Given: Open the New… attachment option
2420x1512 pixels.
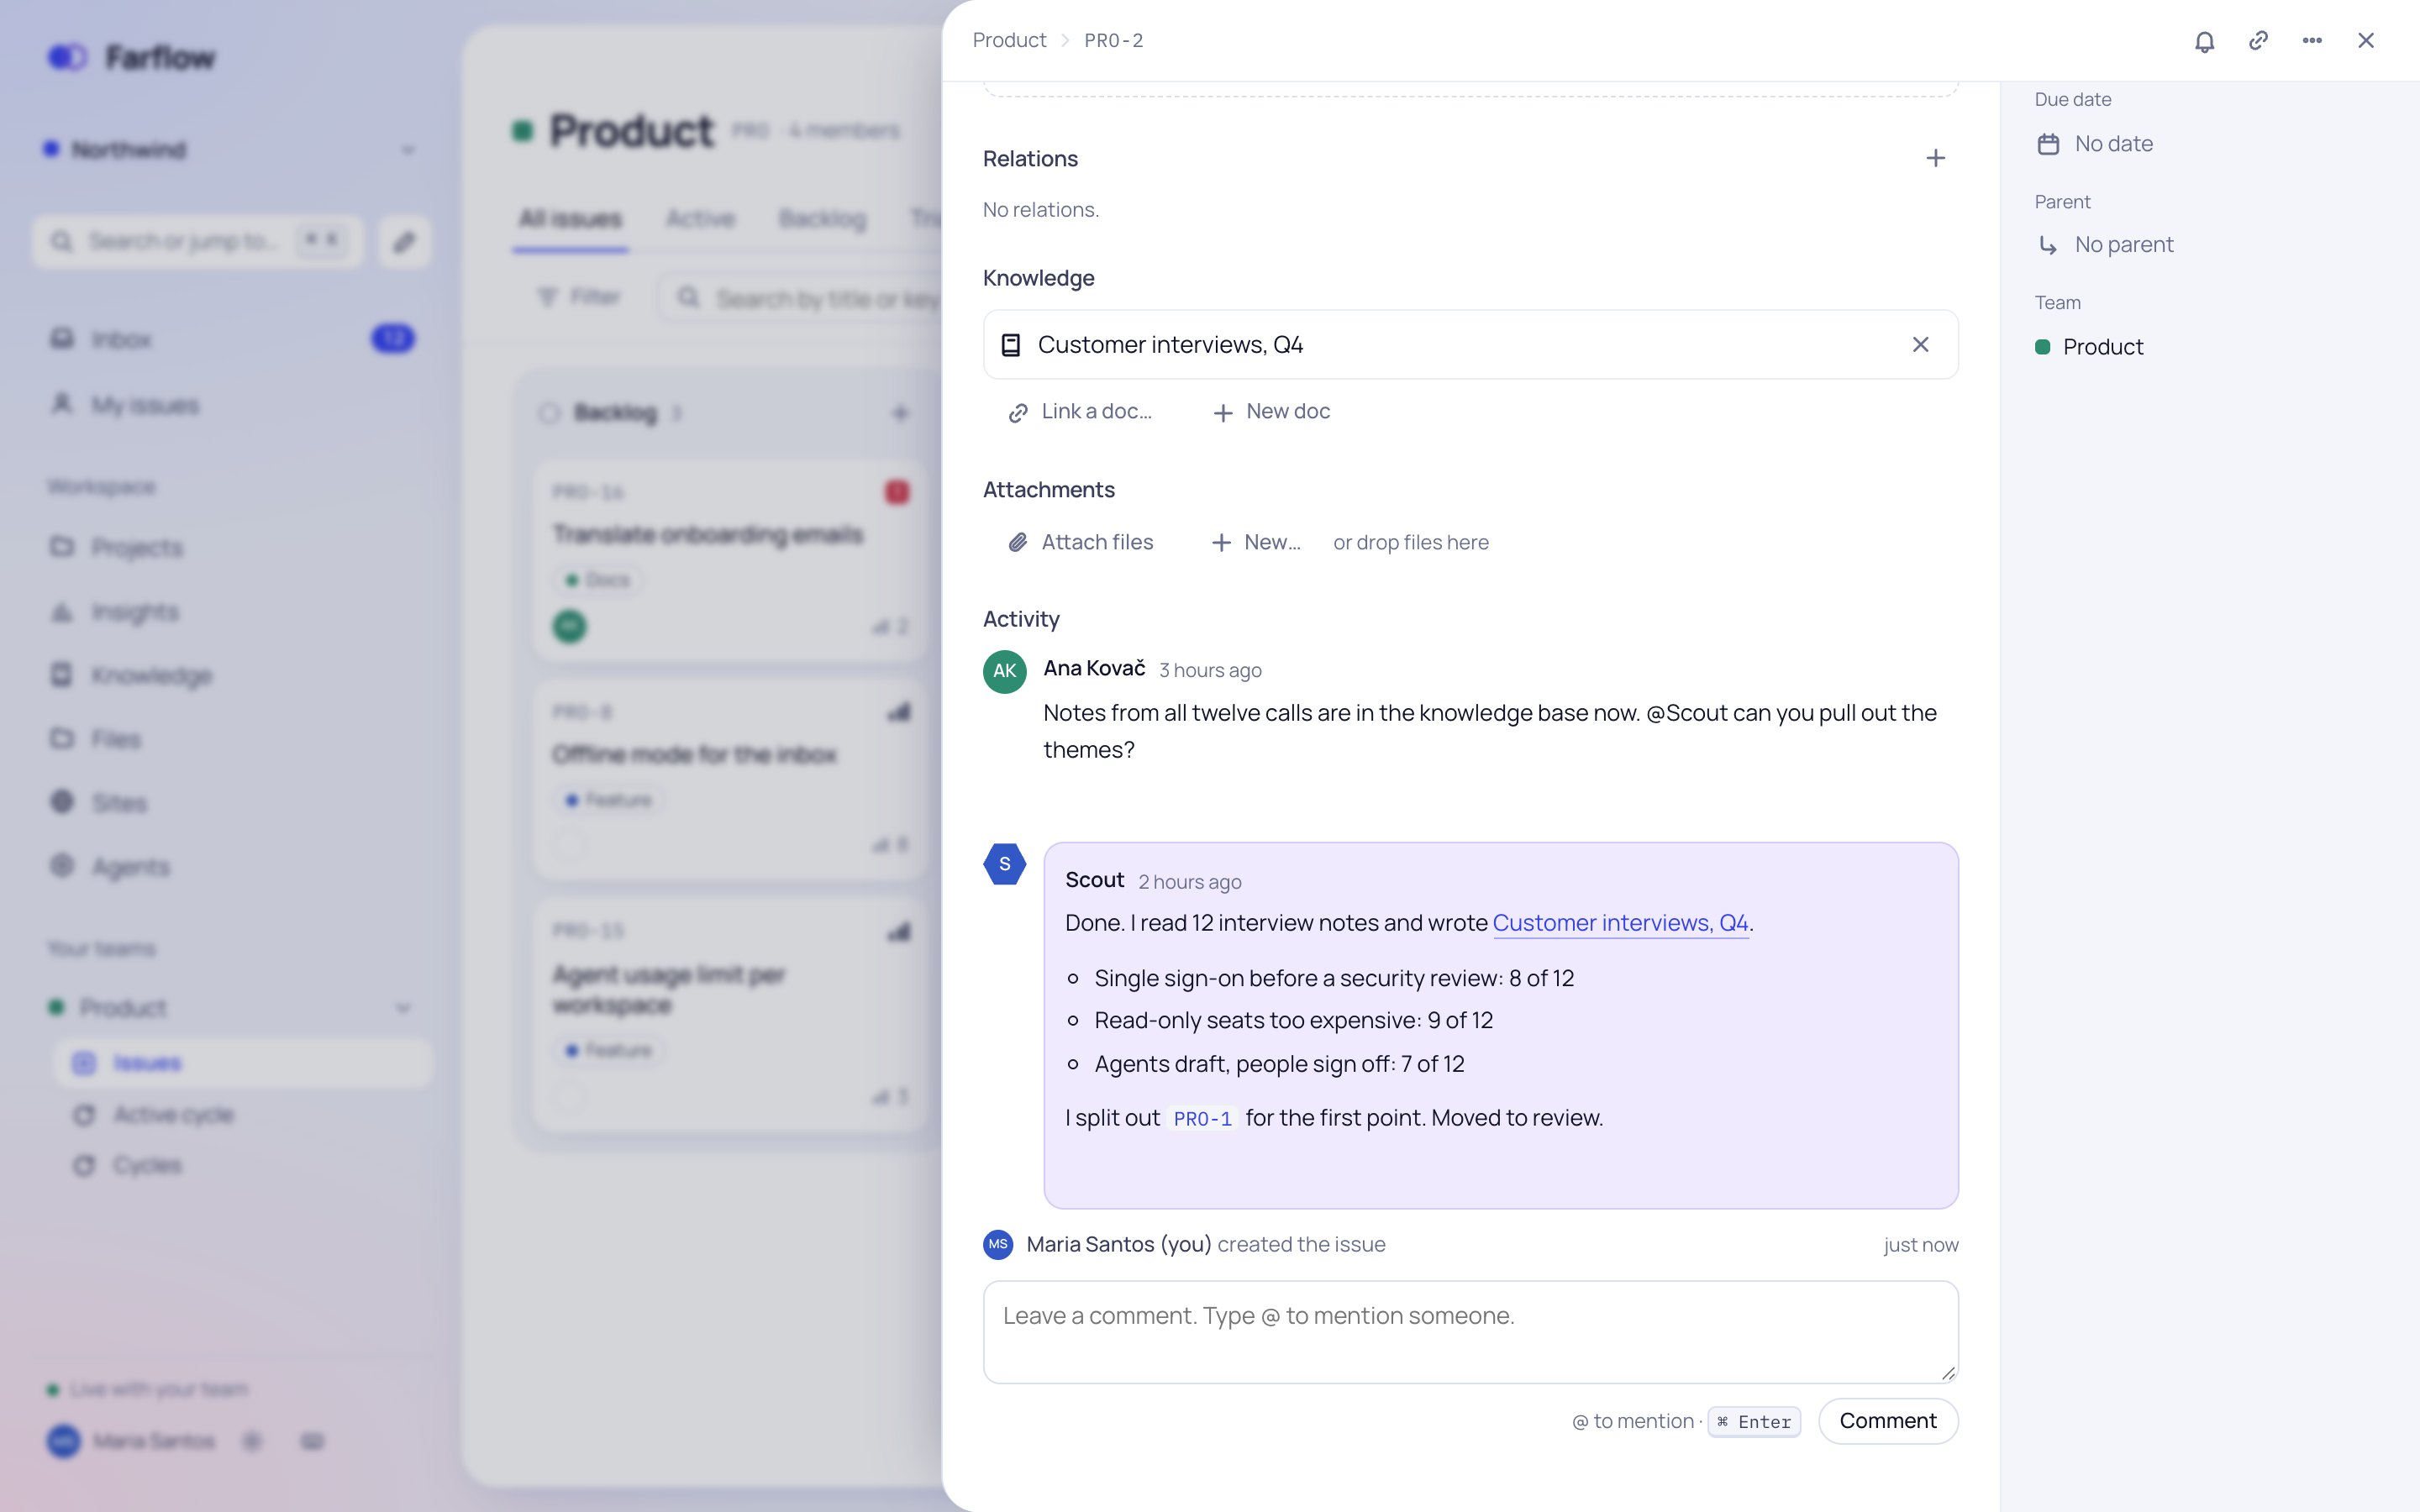Looking at the screenshot, I should 1256,542.
